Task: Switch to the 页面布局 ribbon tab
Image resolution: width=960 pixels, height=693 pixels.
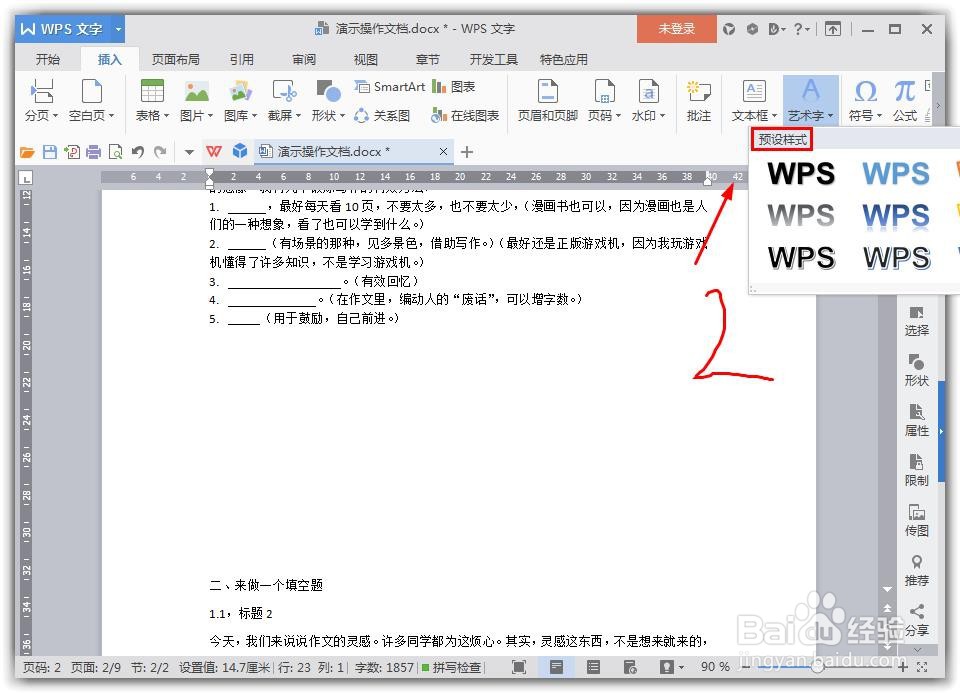Action: (175, 59)
